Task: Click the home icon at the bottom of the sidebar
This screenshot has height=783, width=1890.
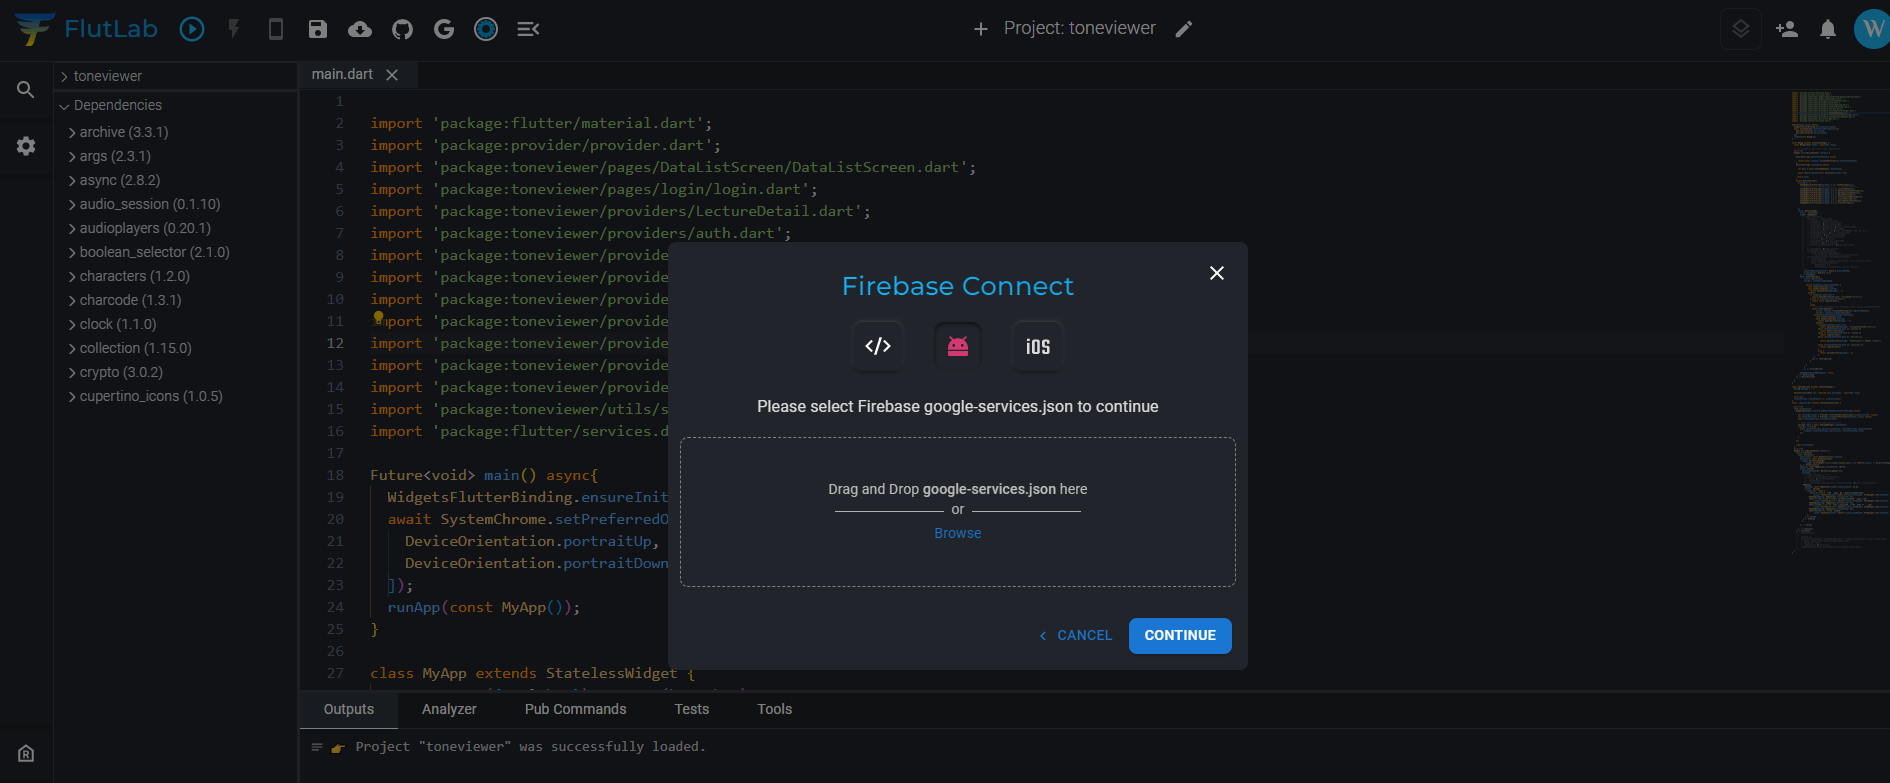Action: (x=26, y=754)
